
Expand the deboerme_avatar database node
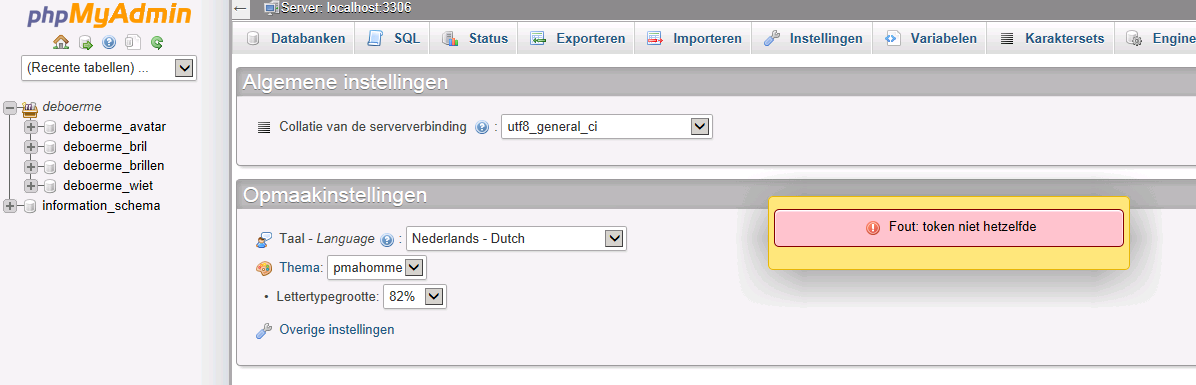[x=31, y=127]
